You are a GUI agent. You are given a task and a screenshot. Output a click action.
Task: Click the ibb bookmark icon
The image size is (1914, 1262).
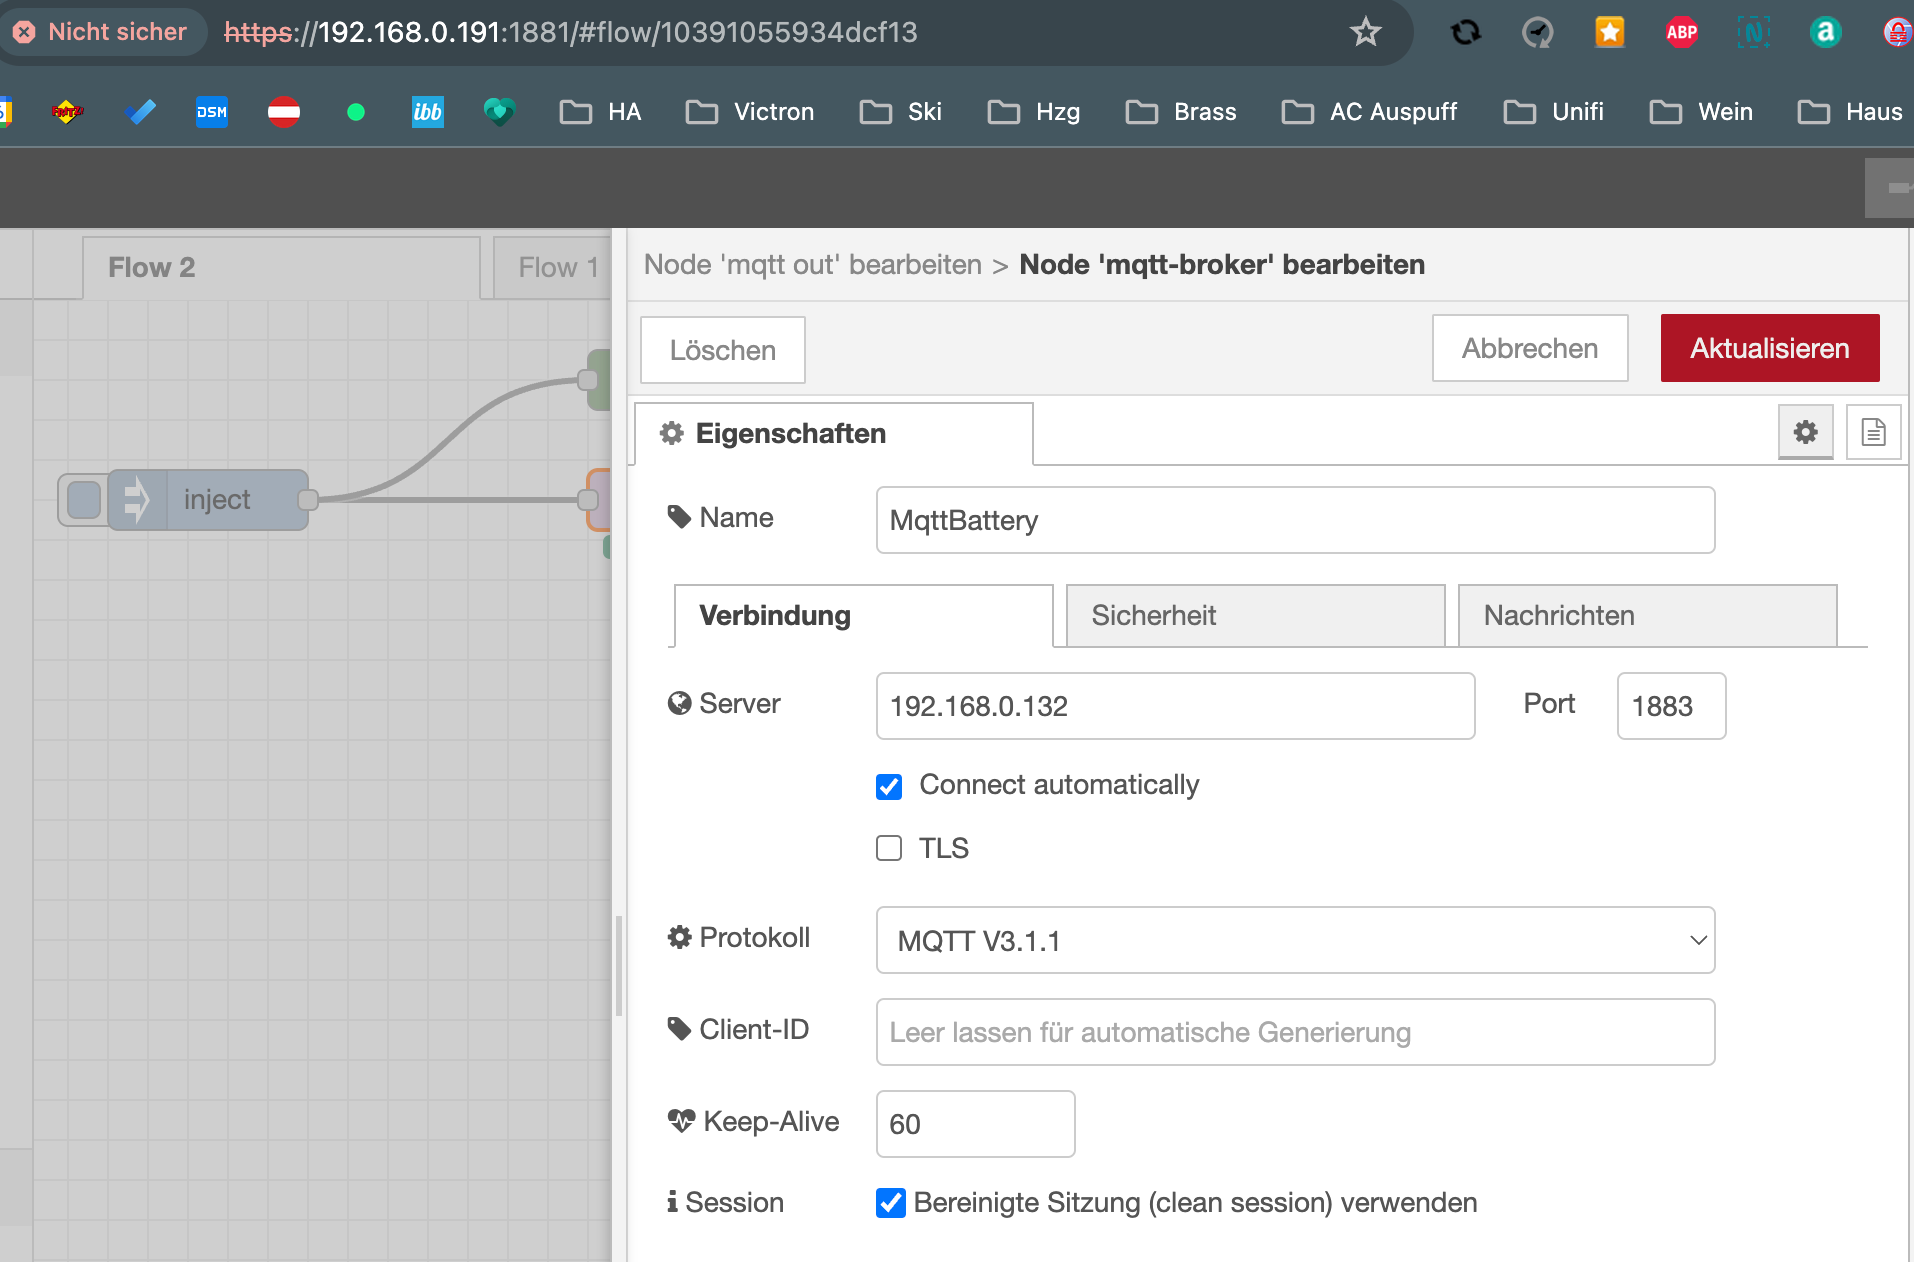click(427, 112)
